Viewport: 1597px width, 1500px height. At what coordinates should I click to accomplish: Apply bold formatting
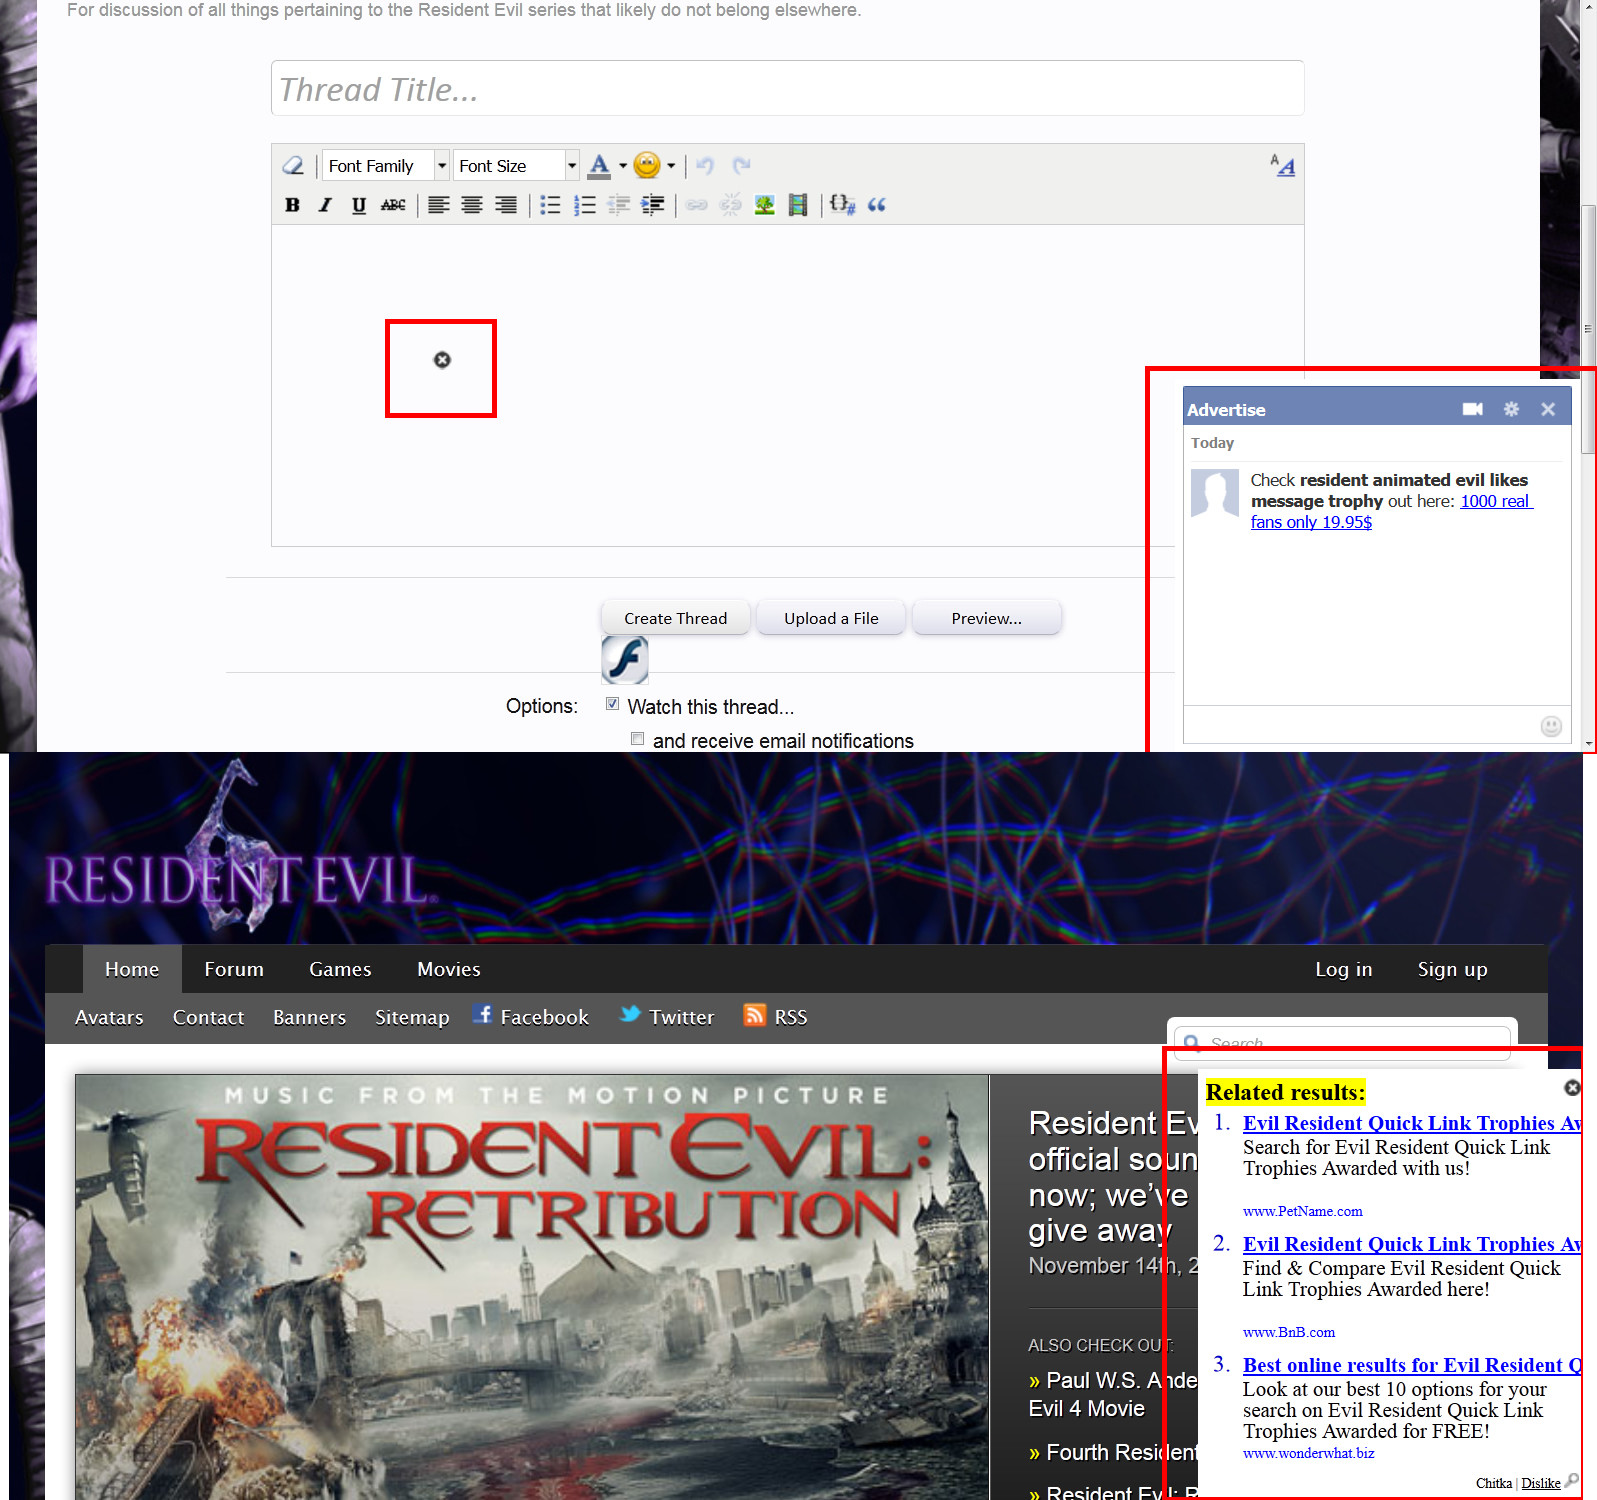pos(292,205)
